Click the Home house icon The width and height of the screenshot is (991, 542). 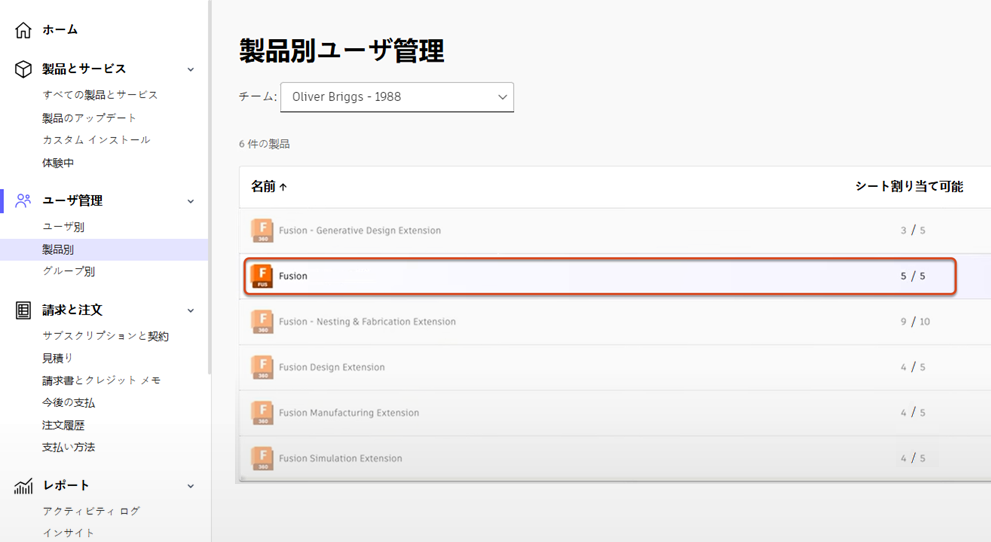[23, 30]
